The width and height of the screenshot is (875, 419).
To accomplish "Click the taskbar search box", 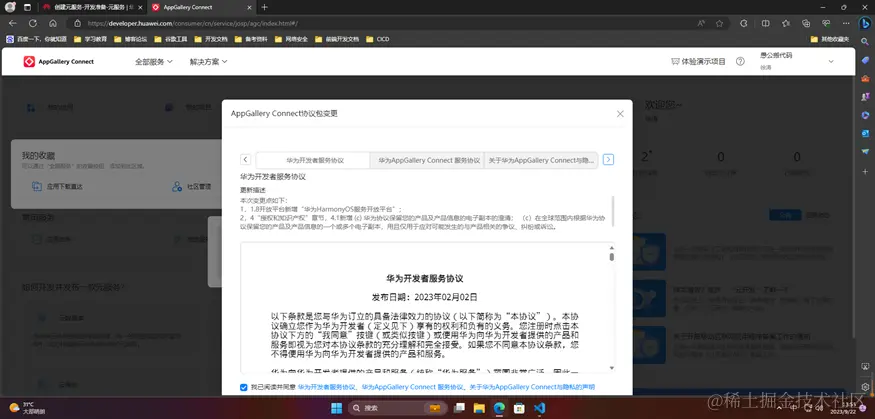I will coord(397,408).
